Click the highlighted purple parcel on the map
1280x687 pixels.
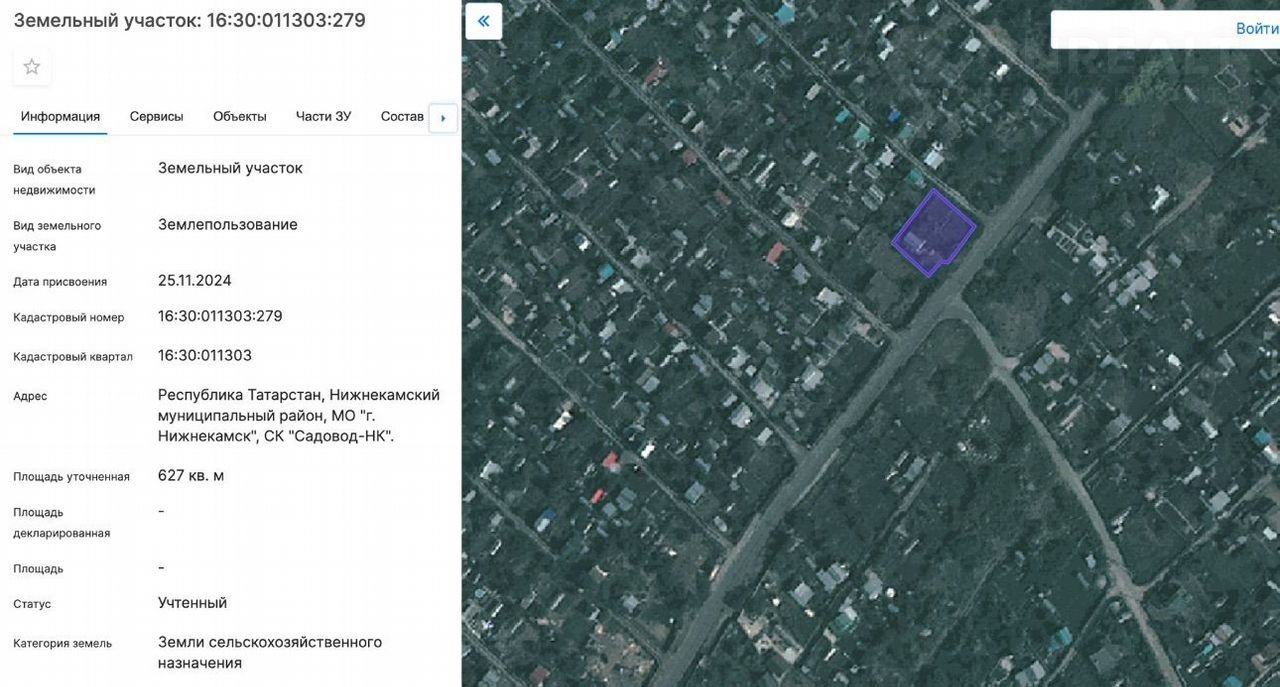[x=932, y=233]
